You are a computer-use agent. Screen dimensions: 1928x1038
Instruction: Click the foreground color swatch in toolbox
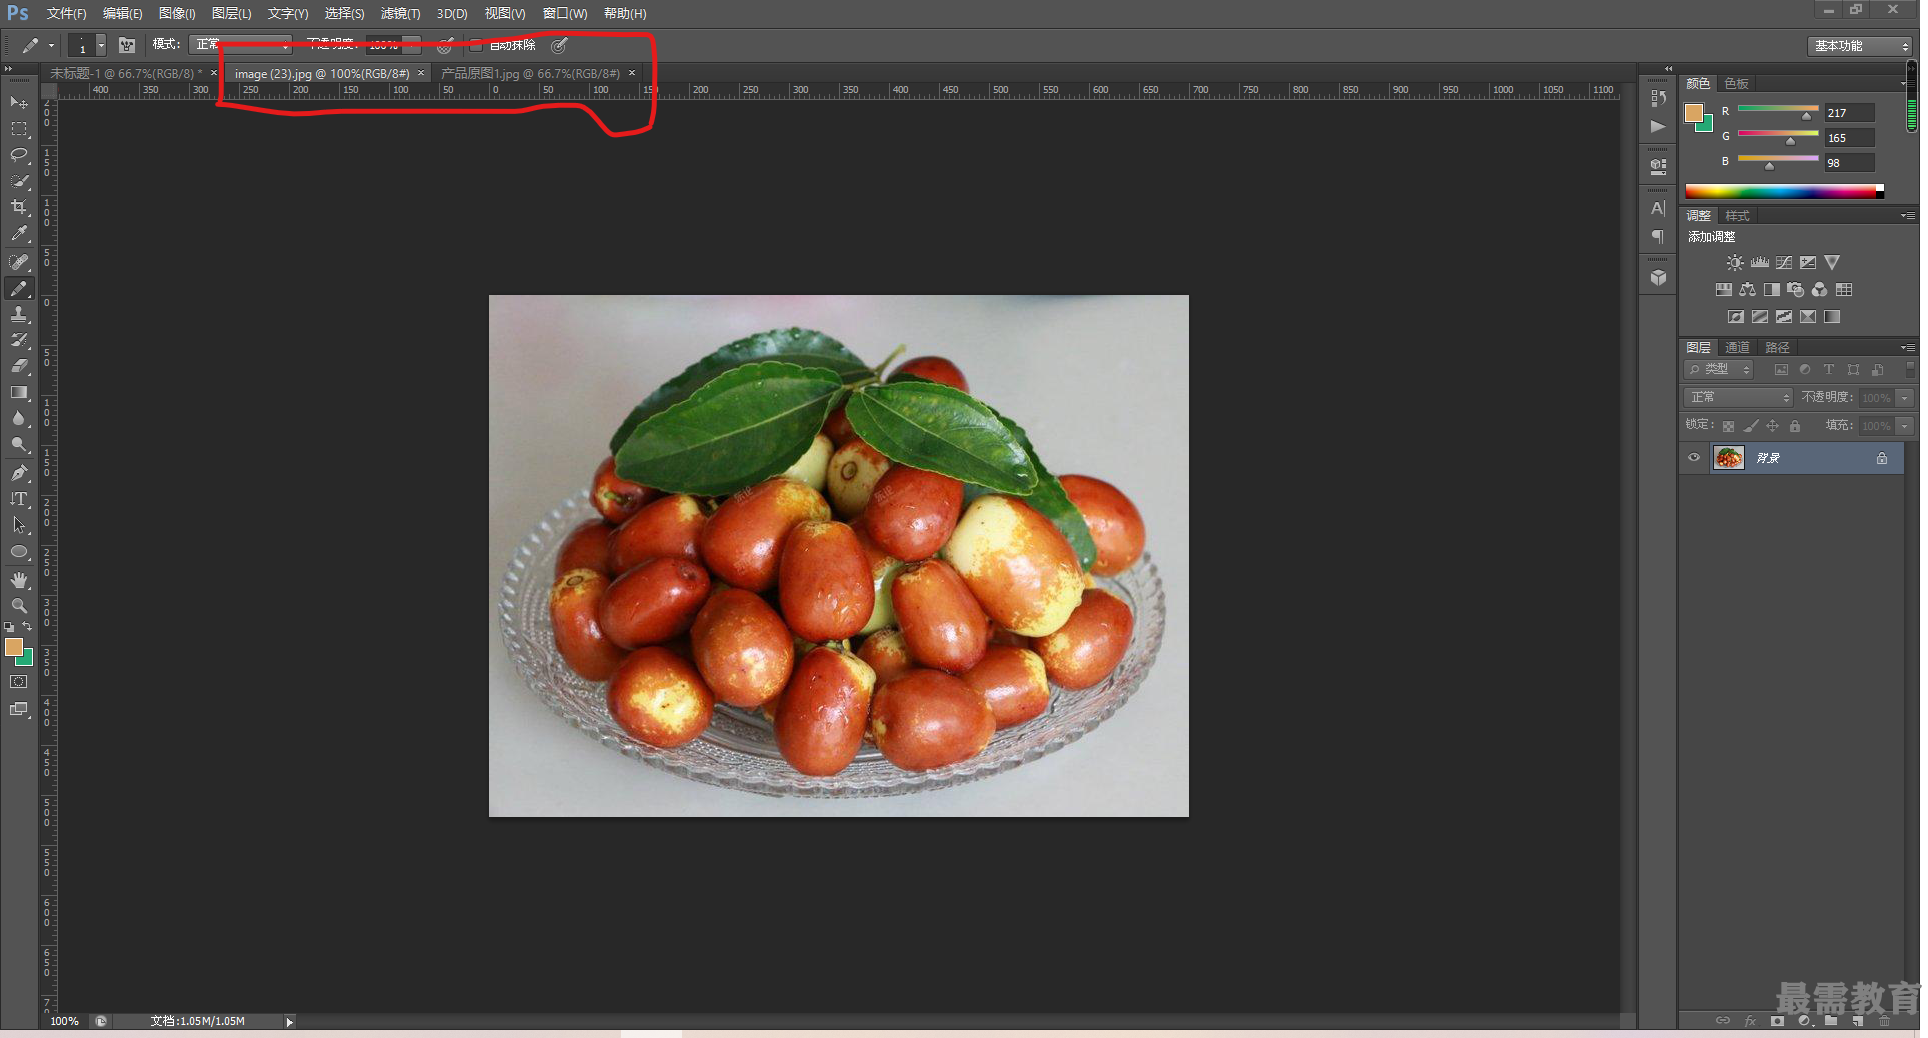[13, 647]
